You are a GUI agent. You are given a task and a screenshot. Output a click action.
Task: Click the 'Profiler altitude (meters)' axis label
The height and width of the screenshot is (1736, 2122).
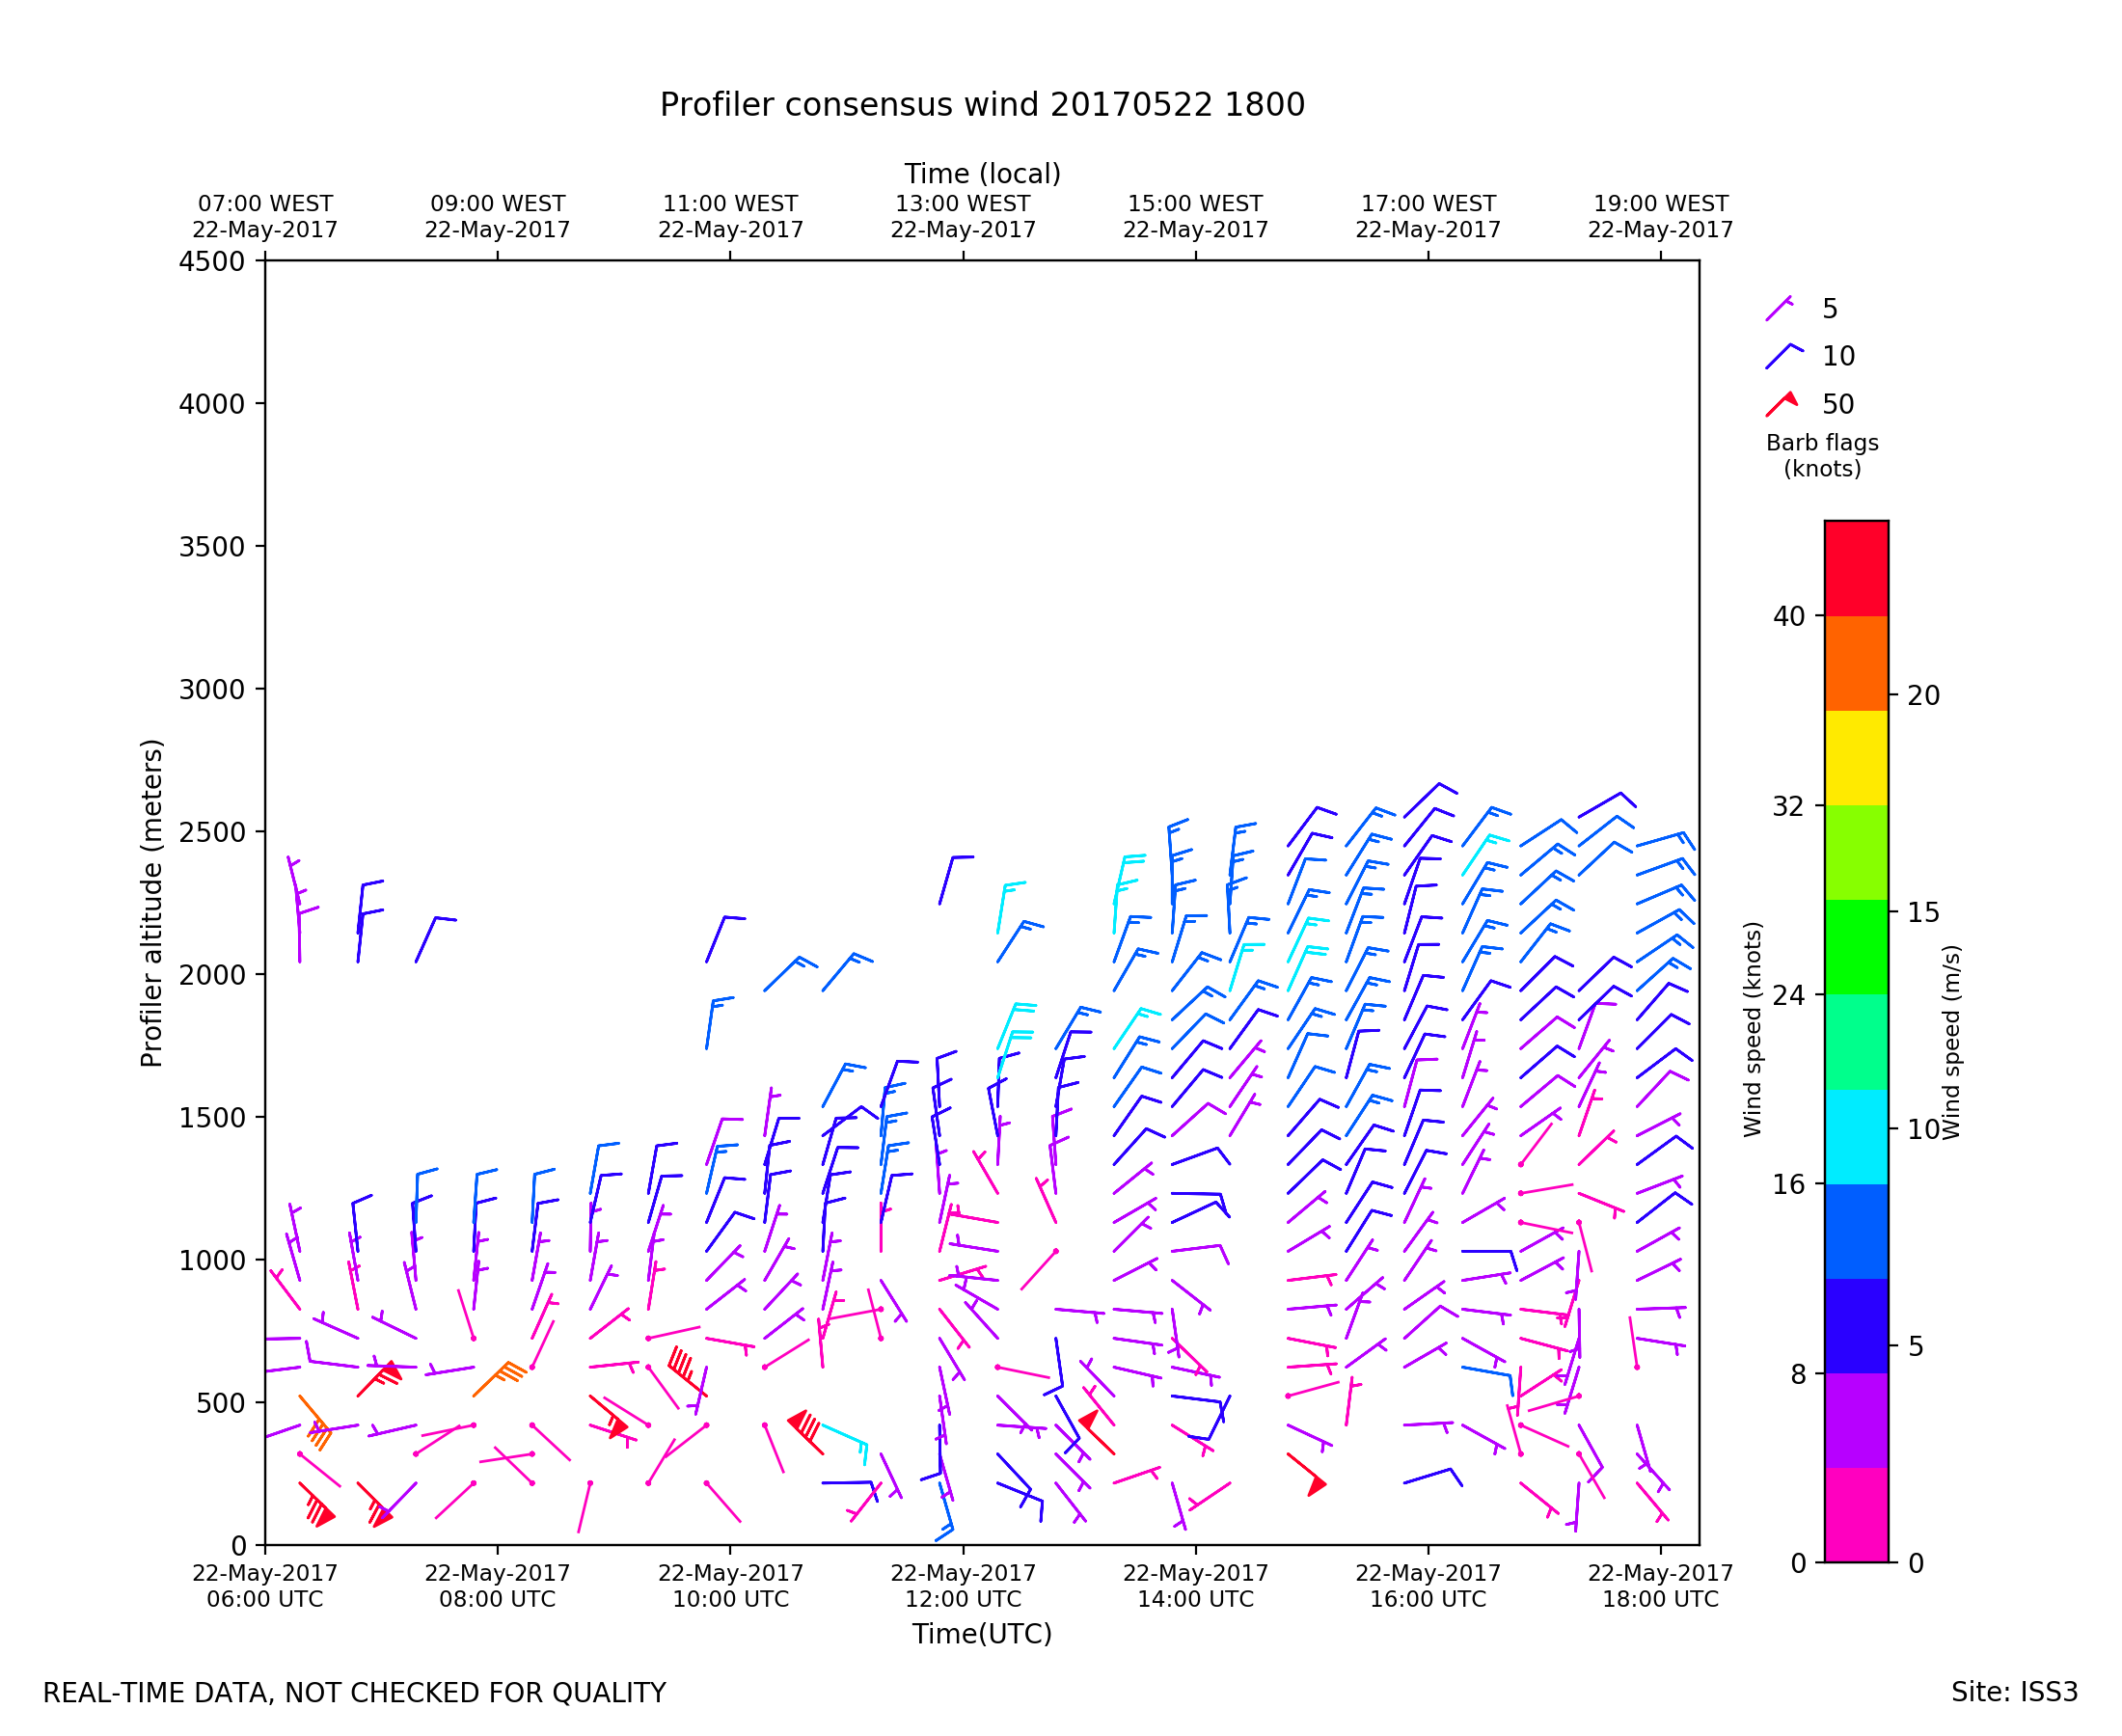[x=151, y=903]
